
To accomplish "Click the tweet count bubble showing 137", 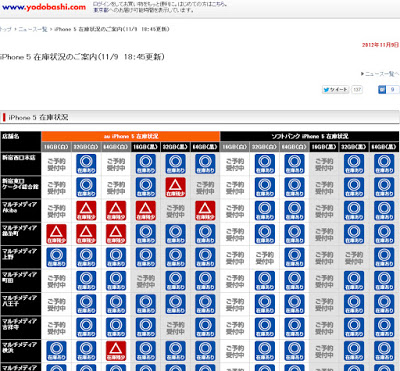I will (357, 89).
